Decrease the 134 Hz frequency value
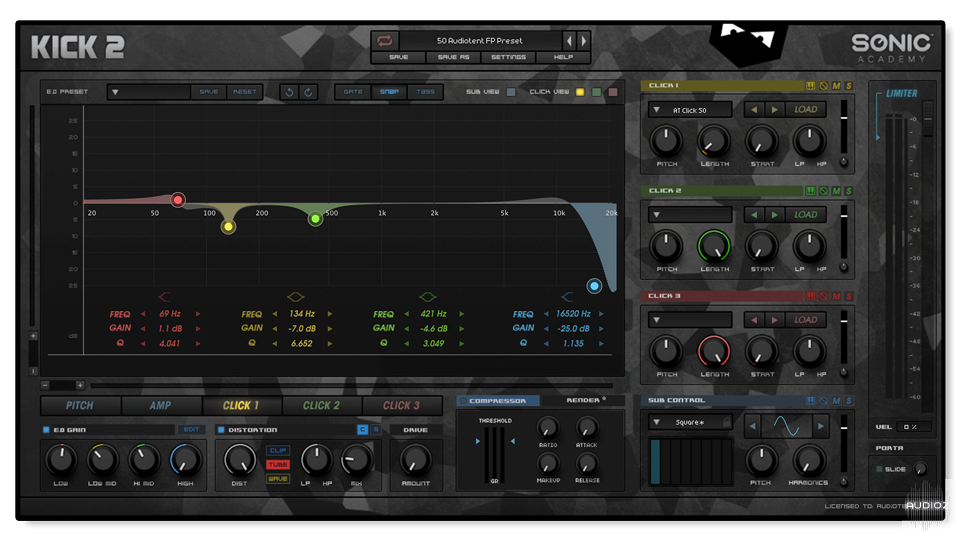Screen dimensions: 960x540 274,314
